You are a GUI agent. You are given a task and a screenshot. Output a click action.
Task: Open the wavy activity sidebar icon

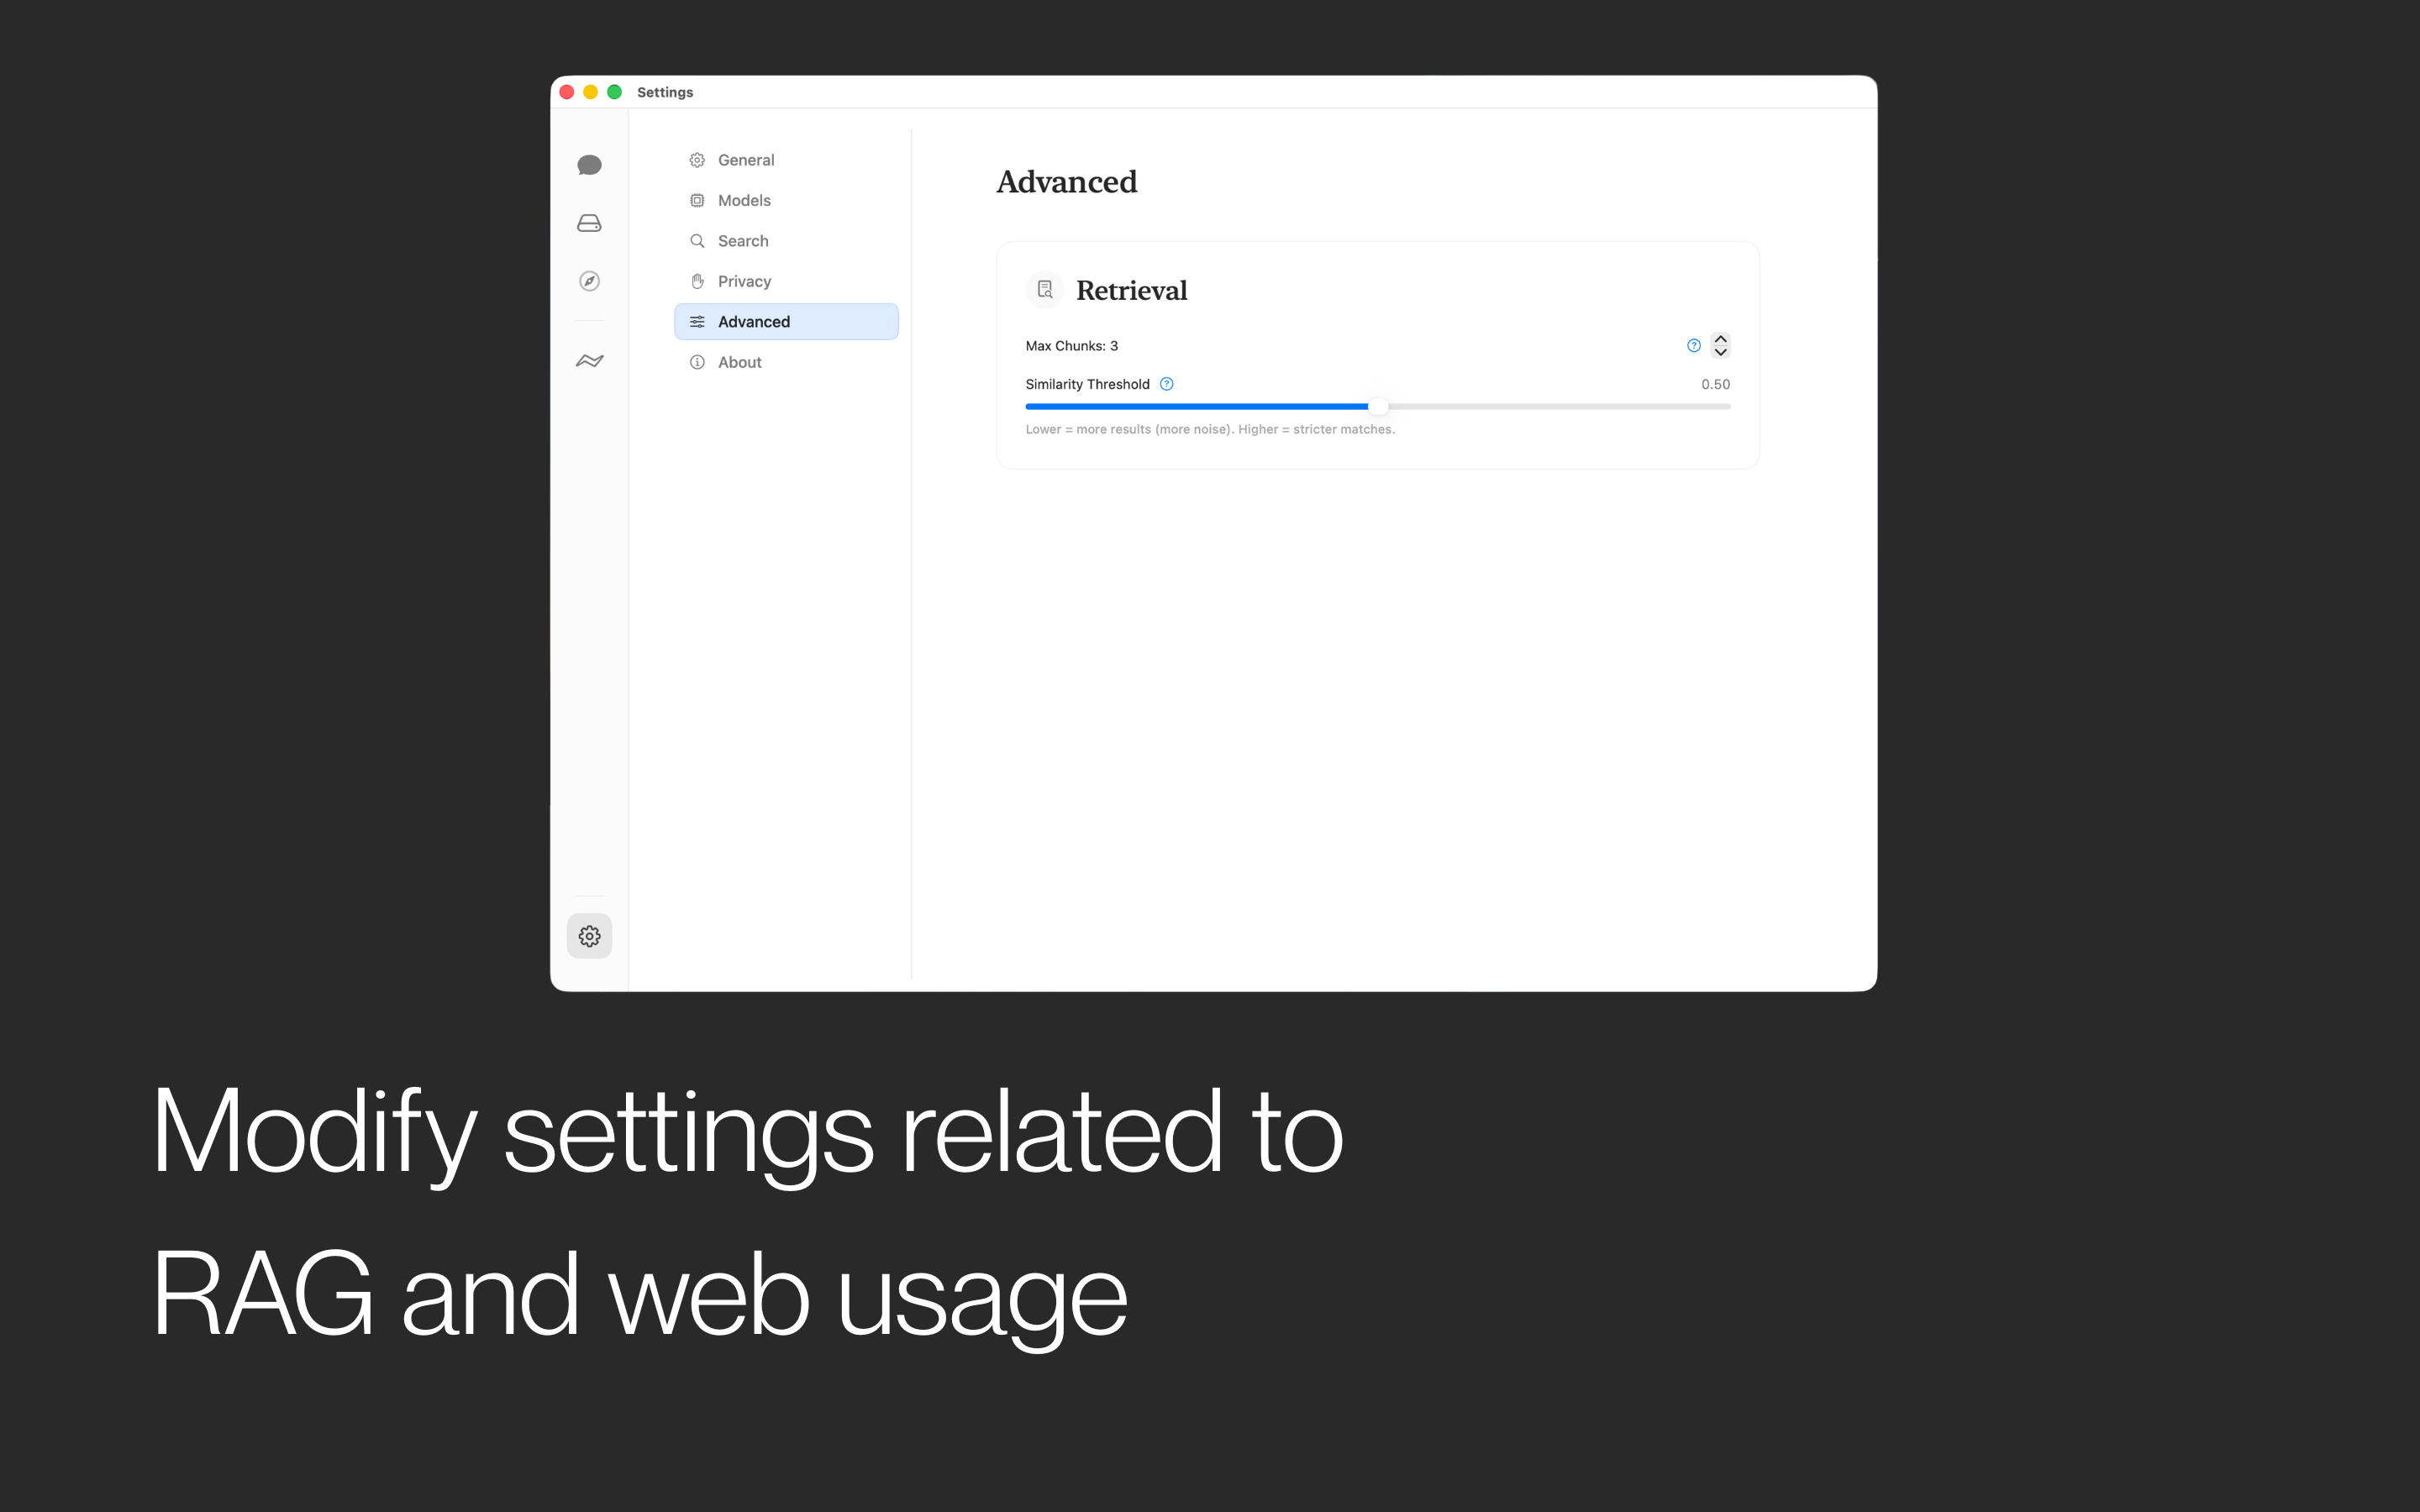tap(589, 360)
